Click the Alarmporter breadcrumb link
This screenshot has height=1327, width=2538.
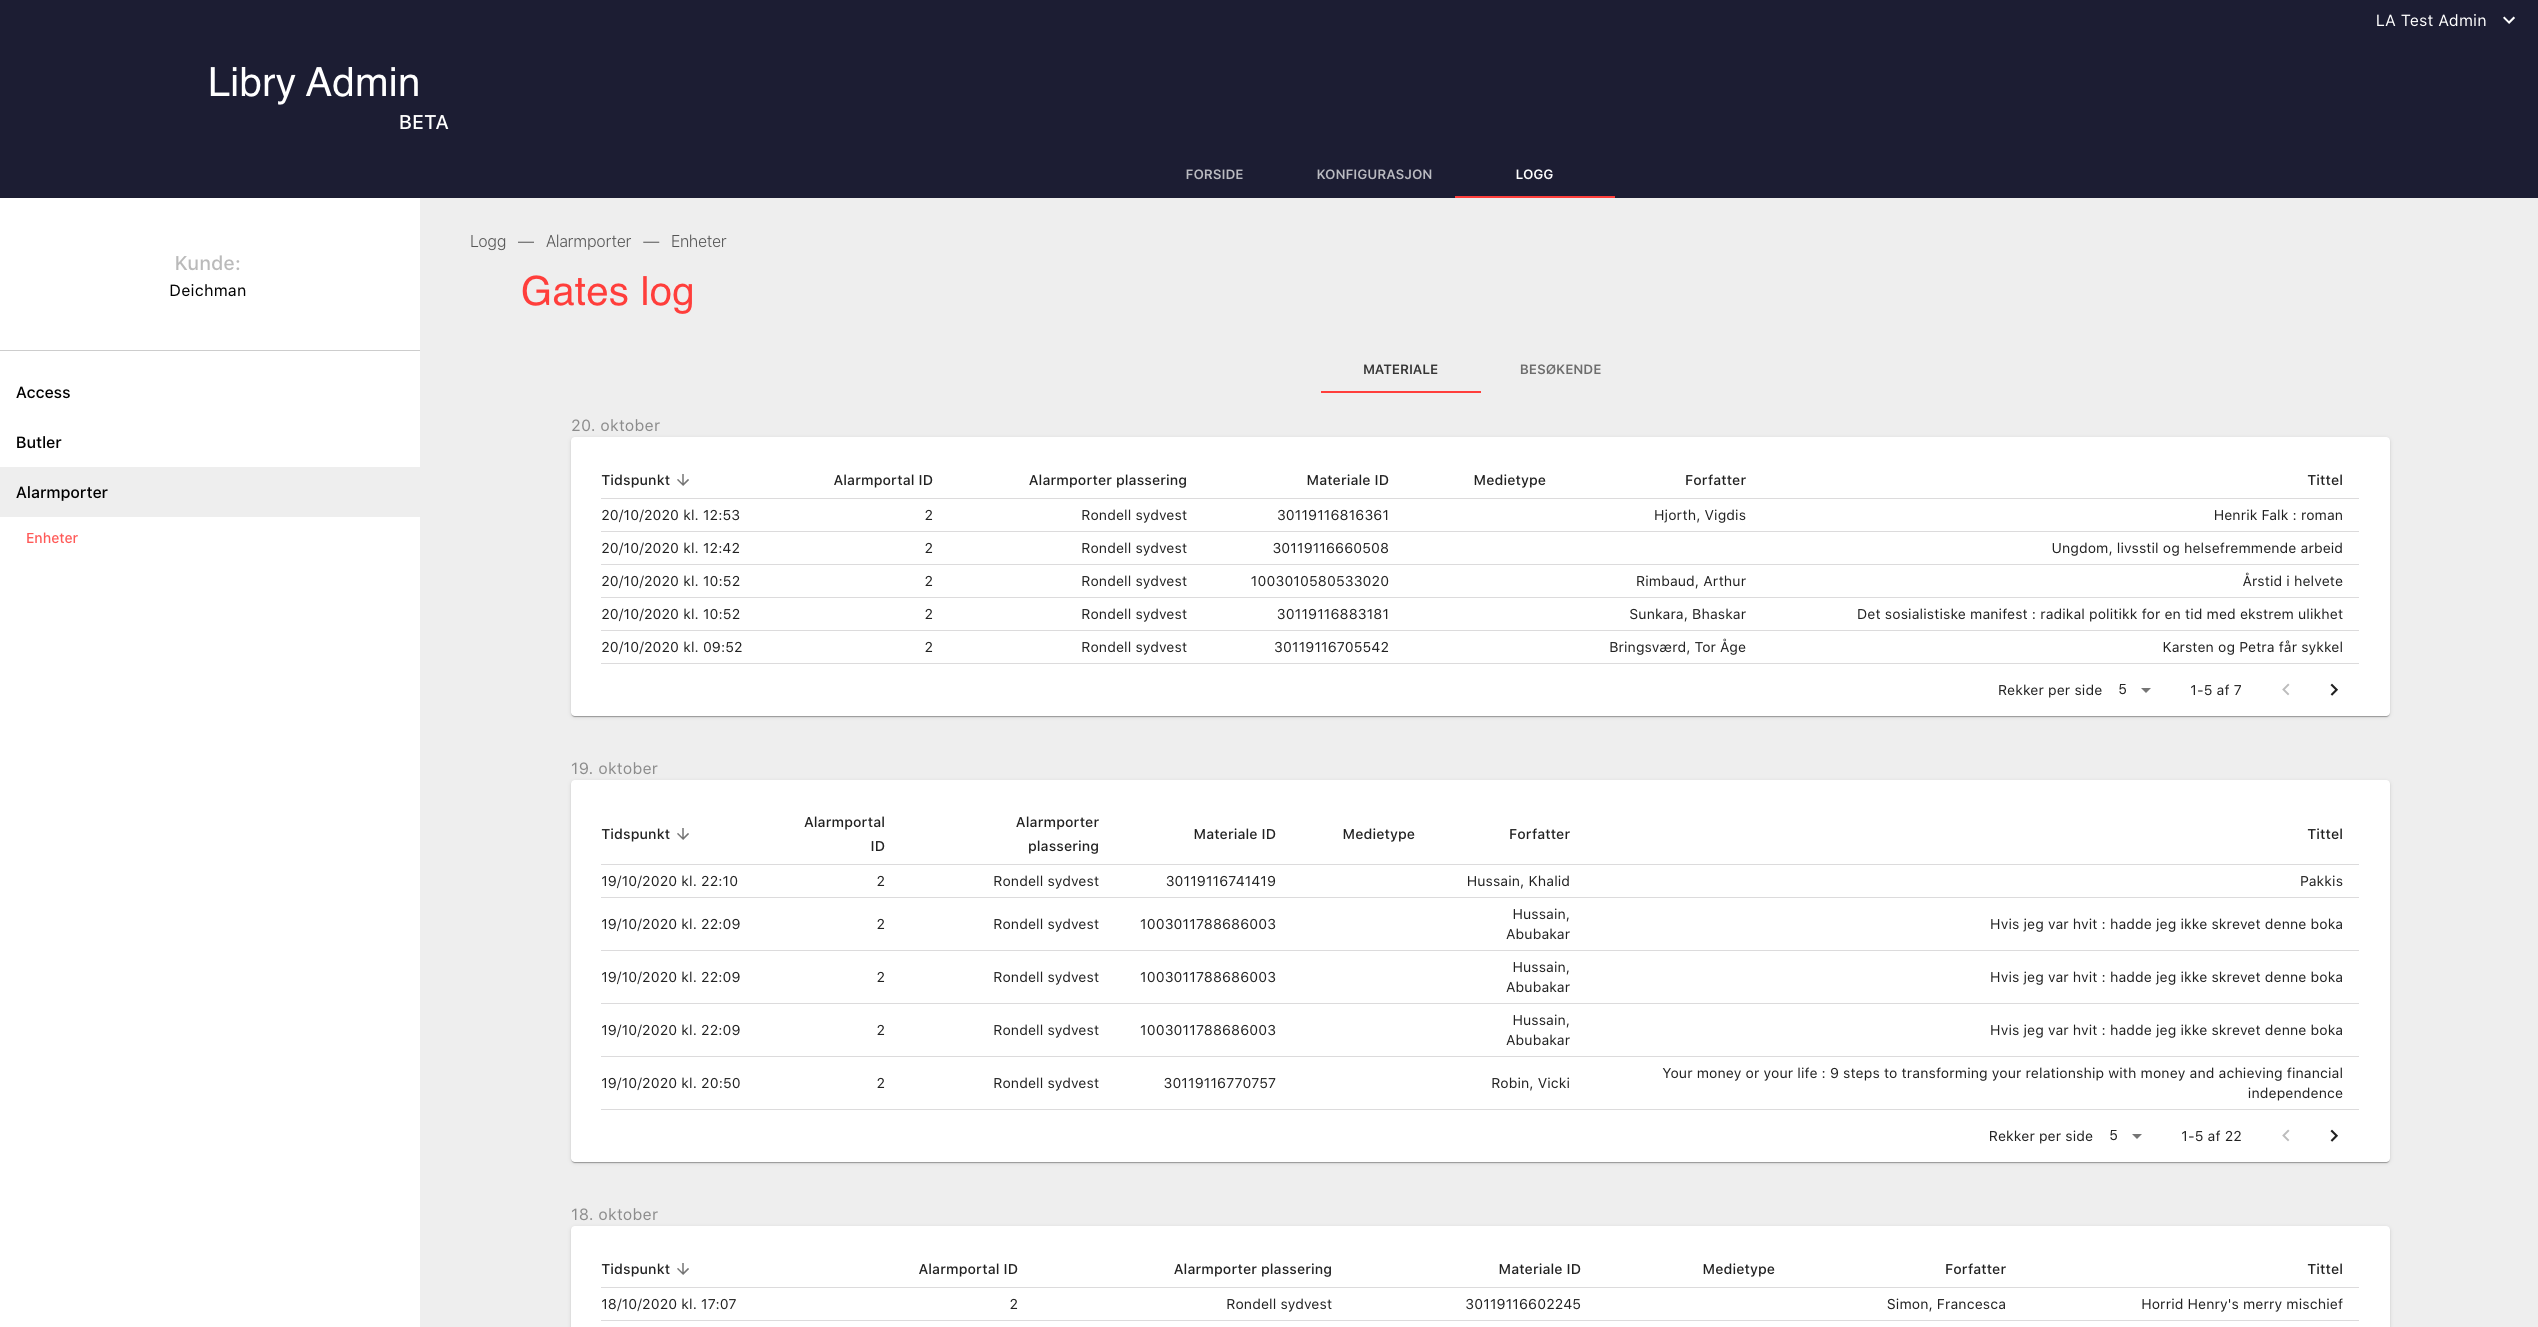click(x=588, y=241)
